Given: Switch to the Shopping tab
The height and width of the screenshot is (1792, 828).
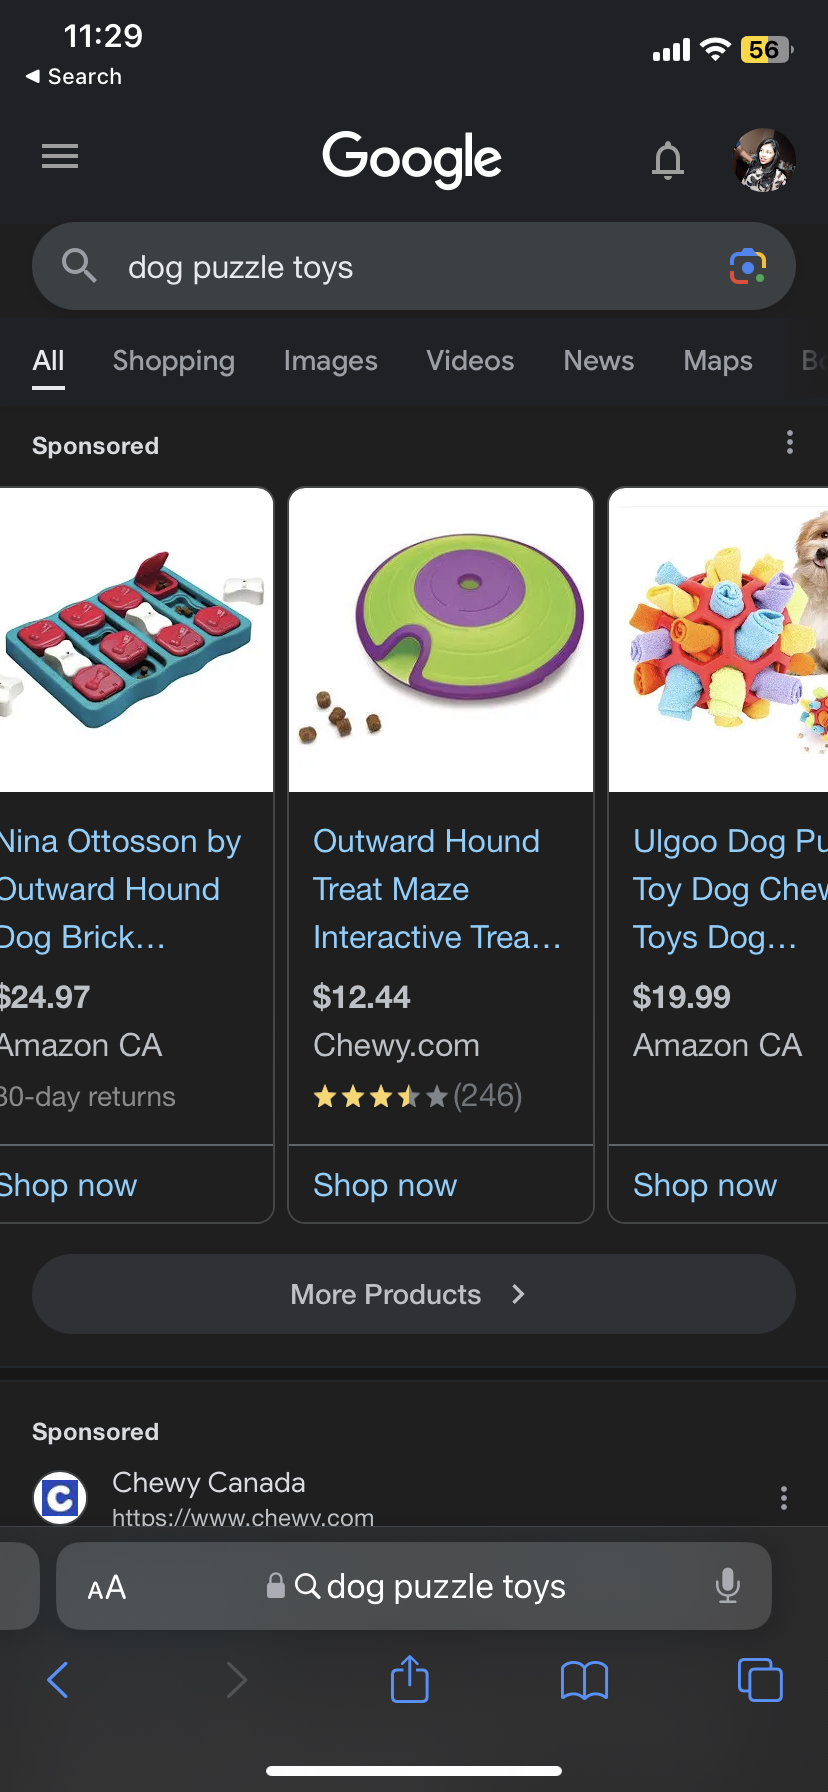Looking at the screenshot, I should (173, 361).
